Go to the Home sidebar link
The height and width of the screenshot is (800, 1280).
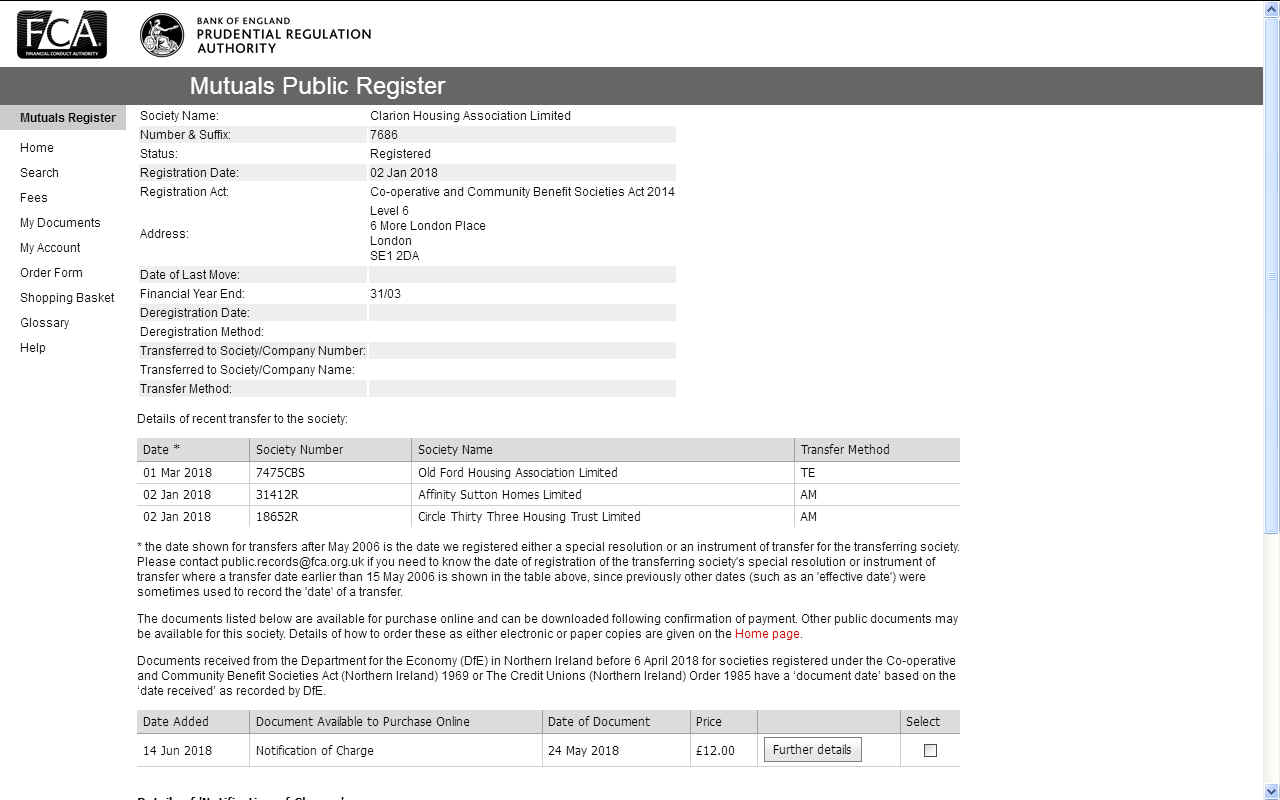click(37, 148)
